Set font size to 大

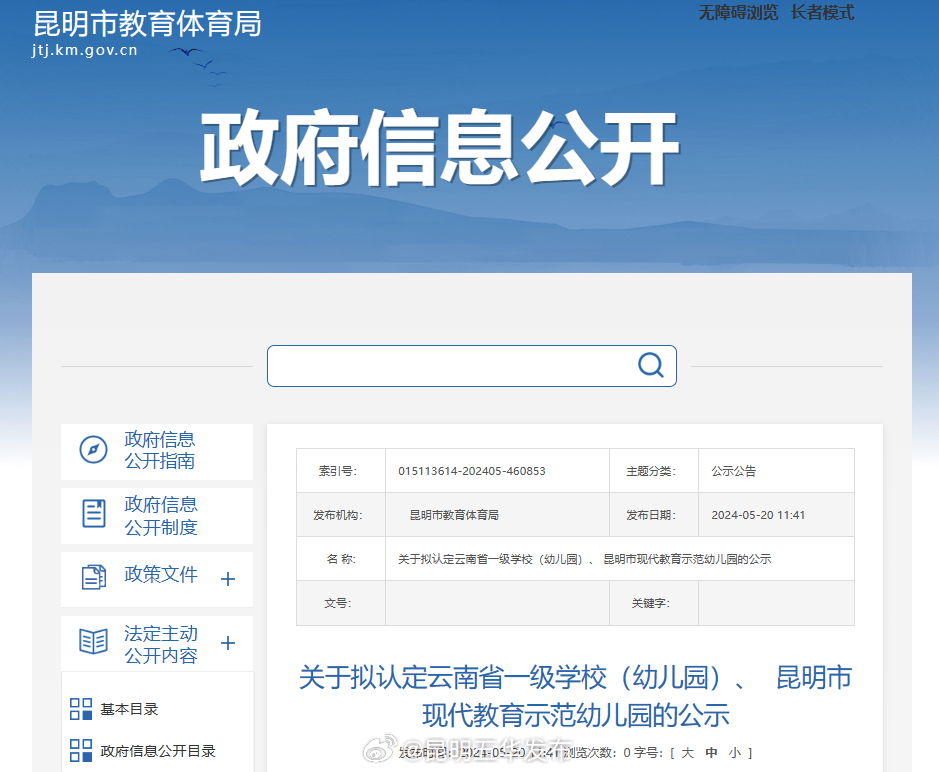point(685,752)
